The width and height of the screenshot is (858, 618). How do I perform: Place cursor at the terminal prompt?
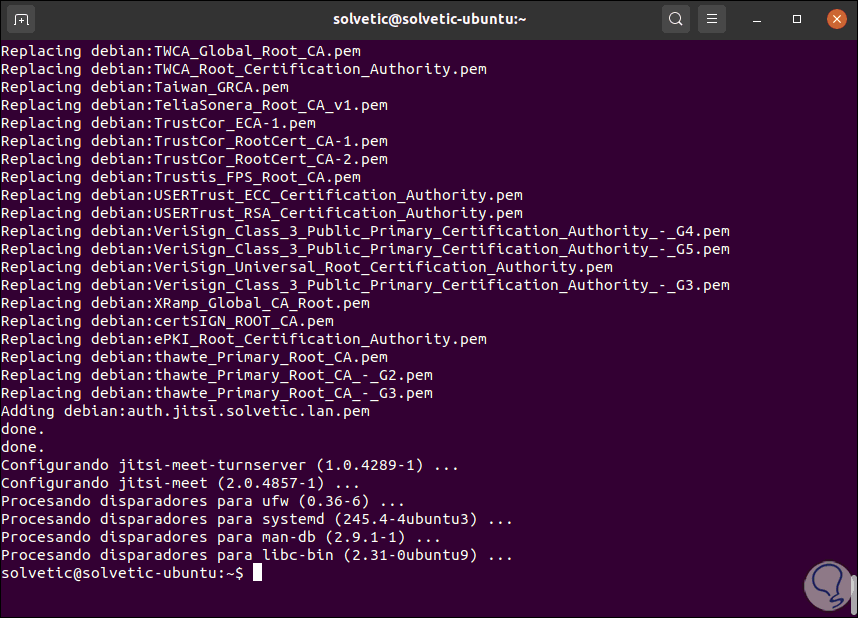[x=257, y=573]
